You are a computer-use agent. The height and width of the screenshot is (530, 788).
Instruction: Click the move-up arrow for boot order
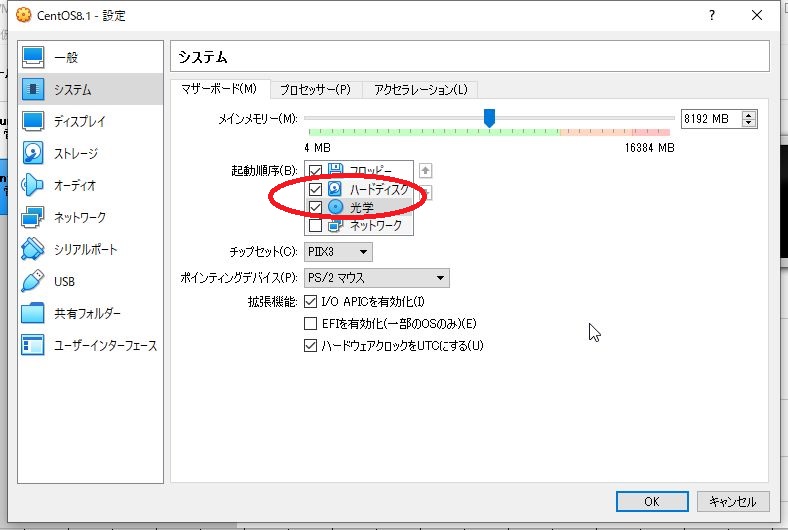[x=425, y=171]
